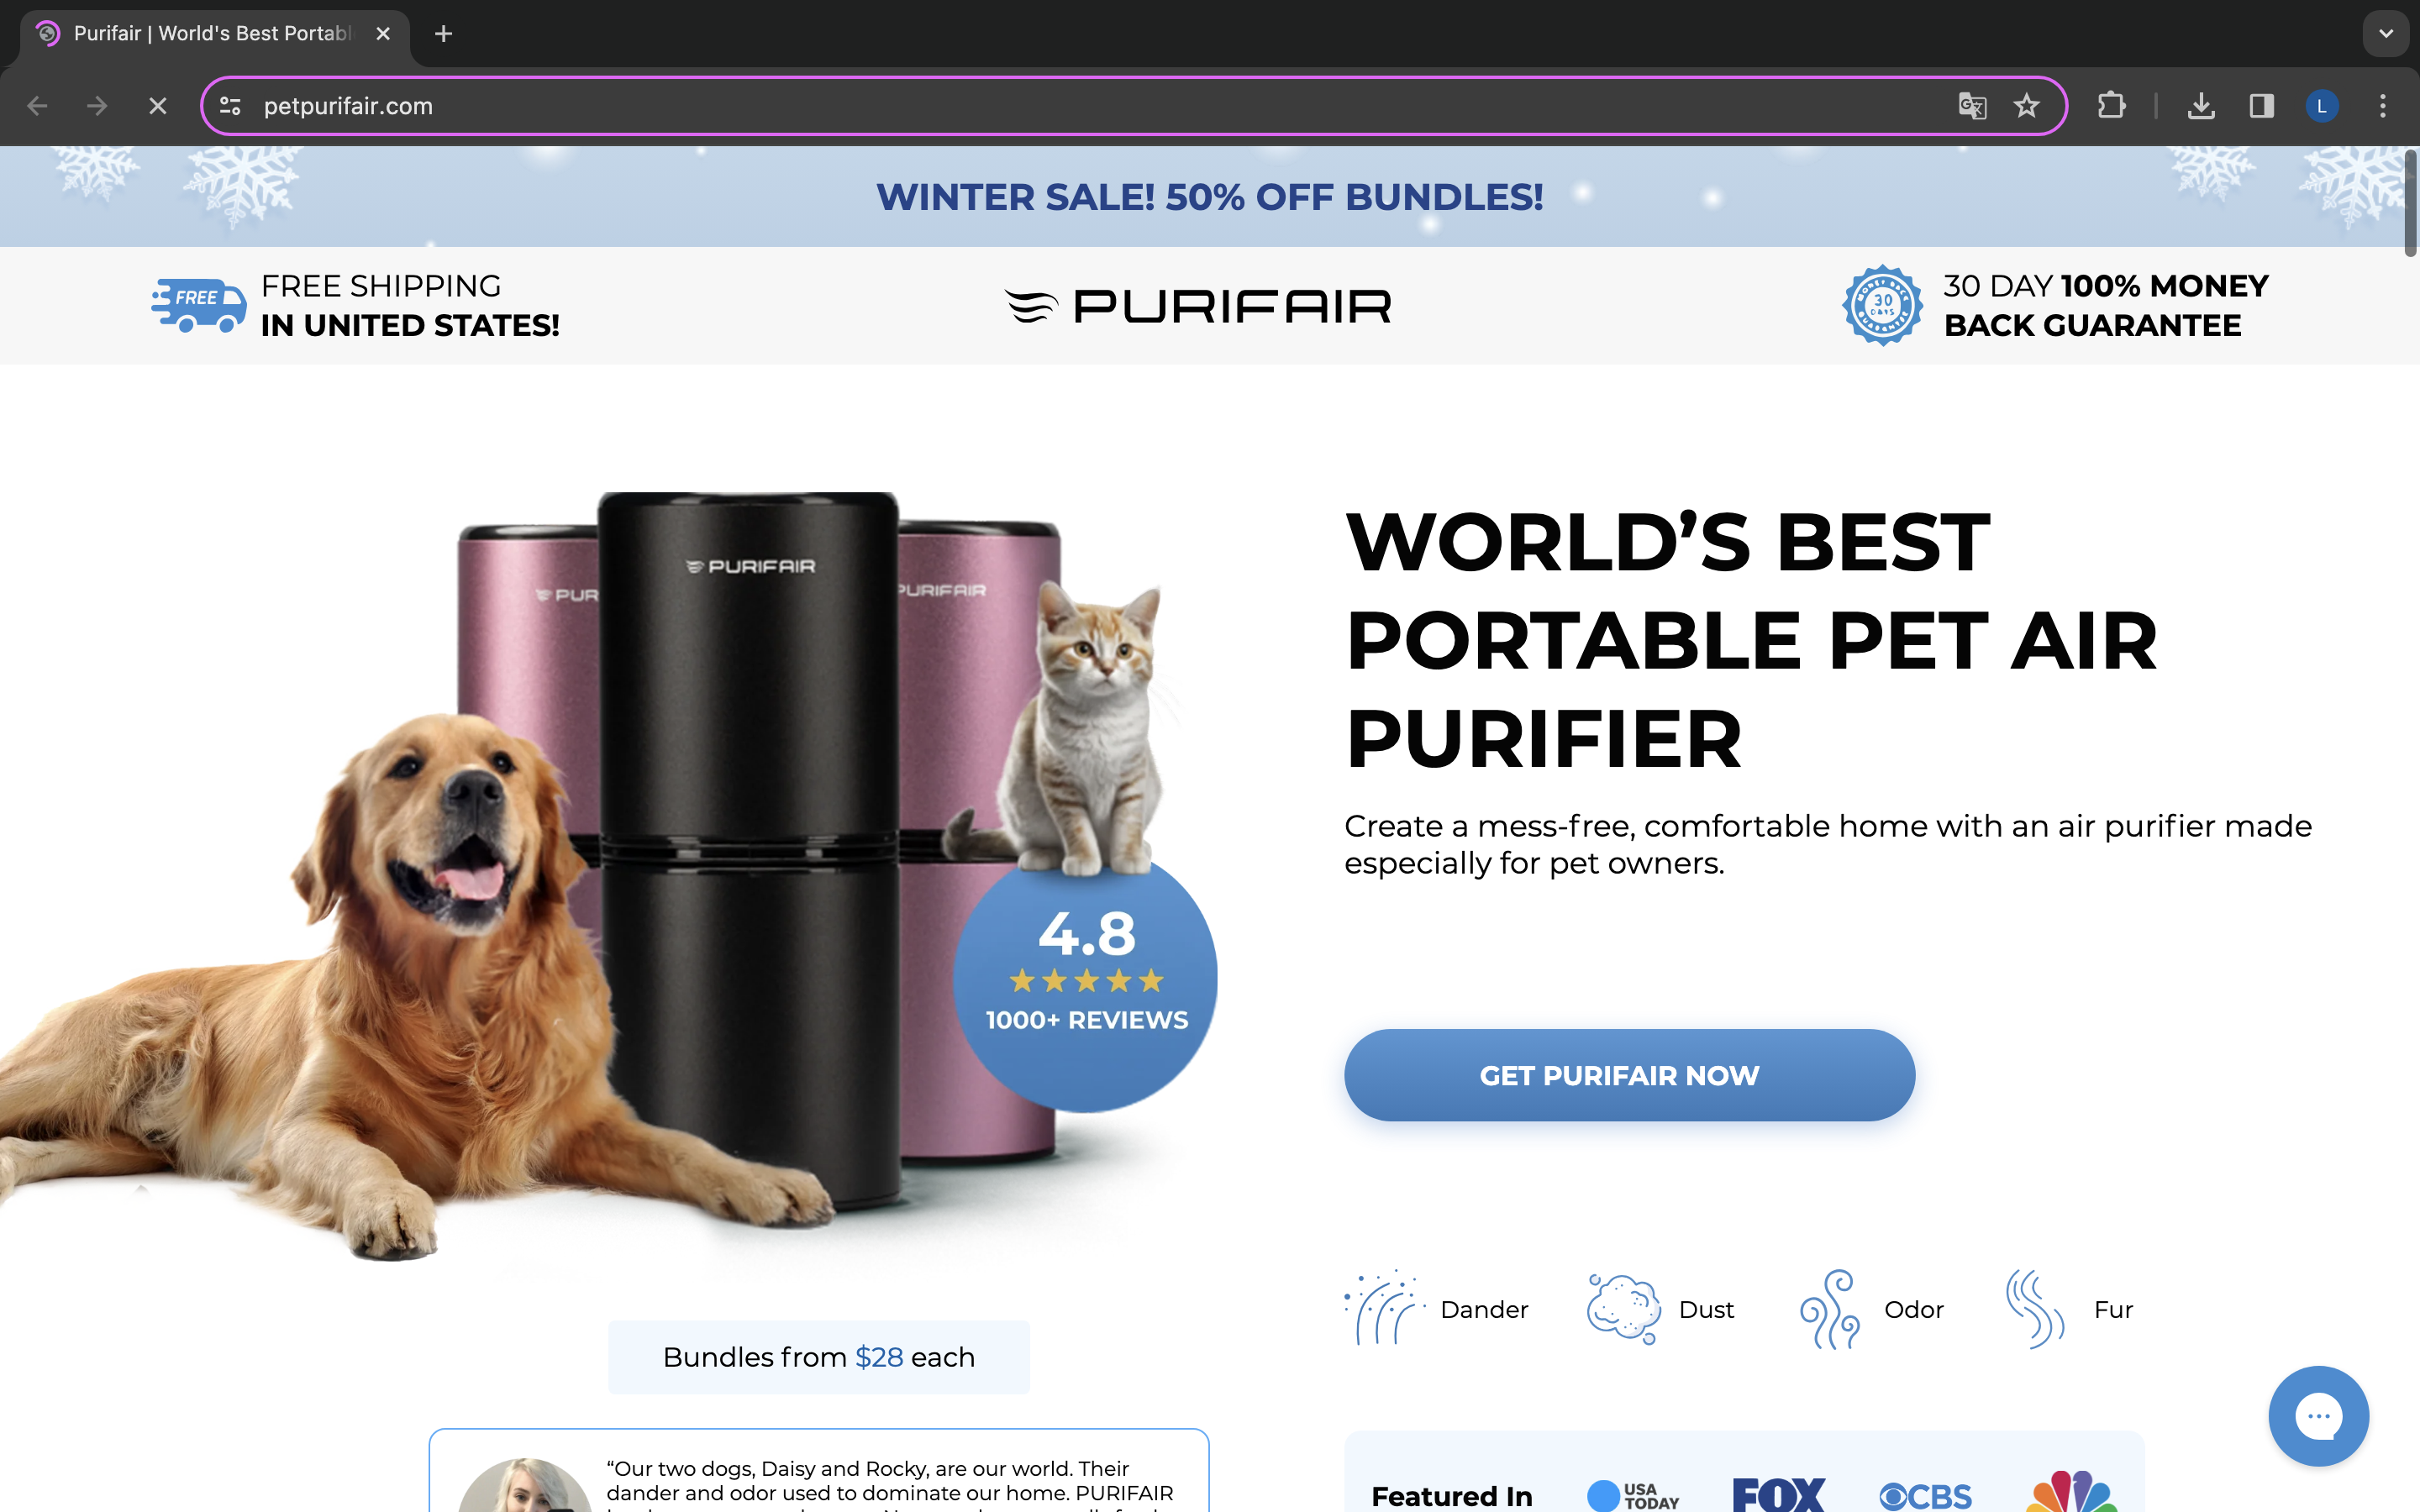Stop page loading with the X icon
This screenshot has width=2420, height=1512.
click(x=157, y=106)
